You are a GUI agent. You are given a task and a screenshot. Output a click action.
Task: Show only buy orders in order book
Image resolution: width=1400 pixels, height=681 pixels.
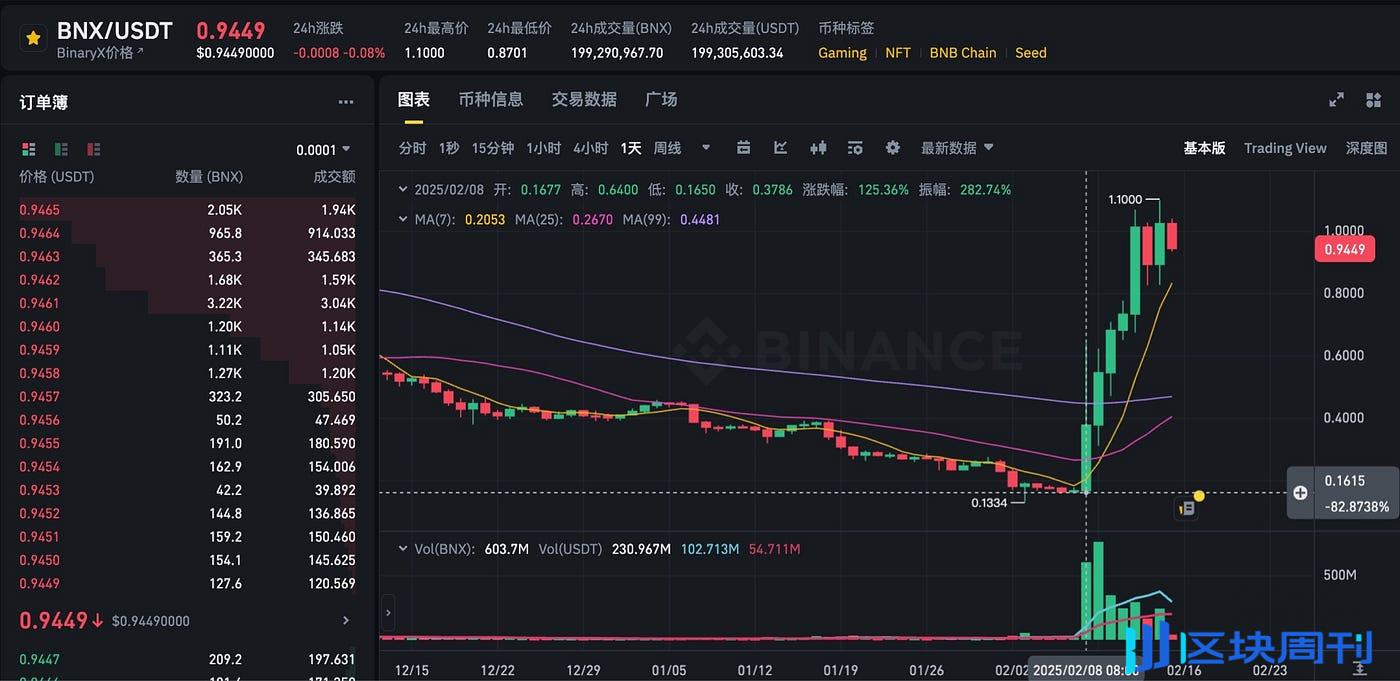tap(62, 149)
